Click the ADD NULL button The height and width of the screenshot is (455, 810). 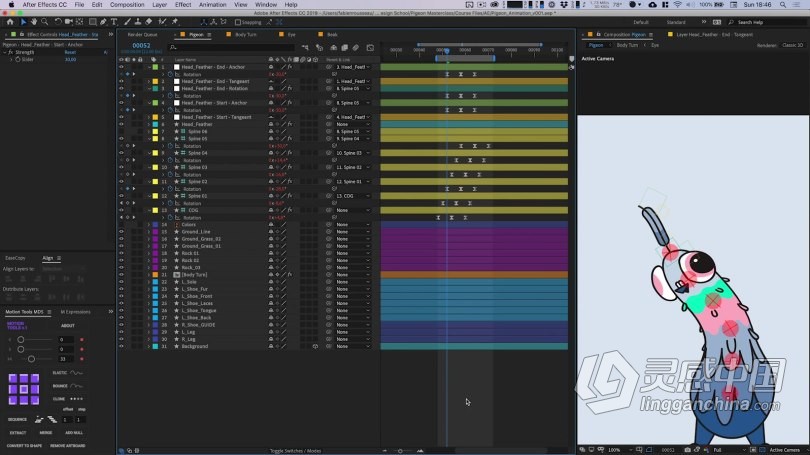click(74, 433)
